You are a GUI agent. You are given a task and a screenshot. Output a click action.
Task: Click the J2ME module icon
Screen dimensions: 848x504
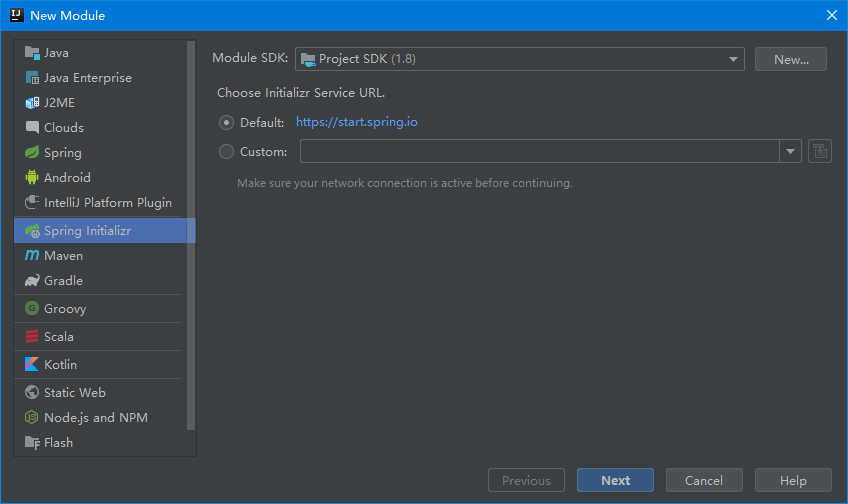[32, 103]
